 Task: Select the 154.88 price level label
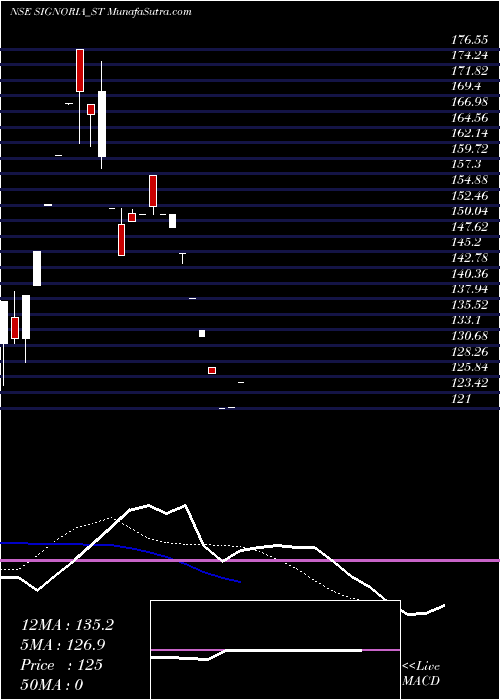click(x=469, y=180)
